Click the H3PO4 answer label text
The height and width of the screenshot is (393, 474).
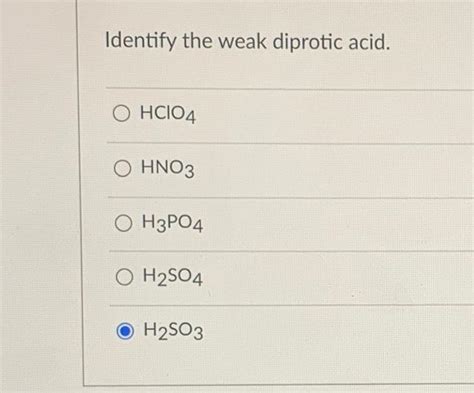[172, 223]
